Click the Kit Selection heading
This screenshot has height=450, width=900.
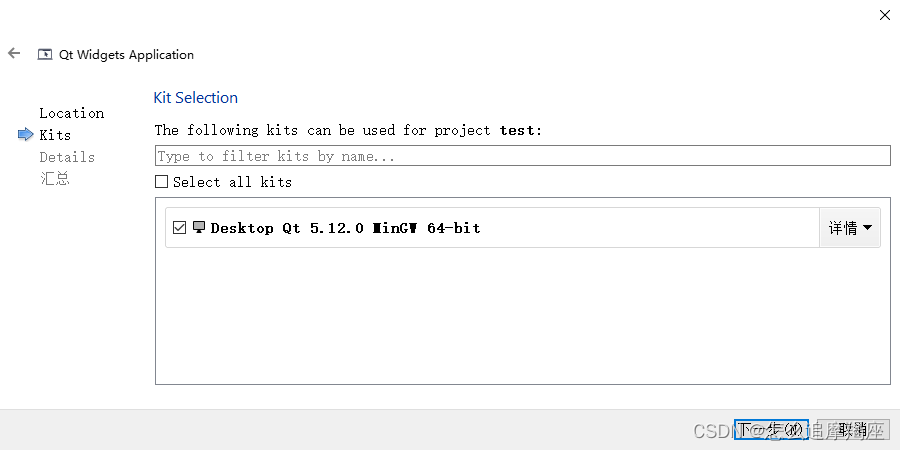tap(196, 98)
